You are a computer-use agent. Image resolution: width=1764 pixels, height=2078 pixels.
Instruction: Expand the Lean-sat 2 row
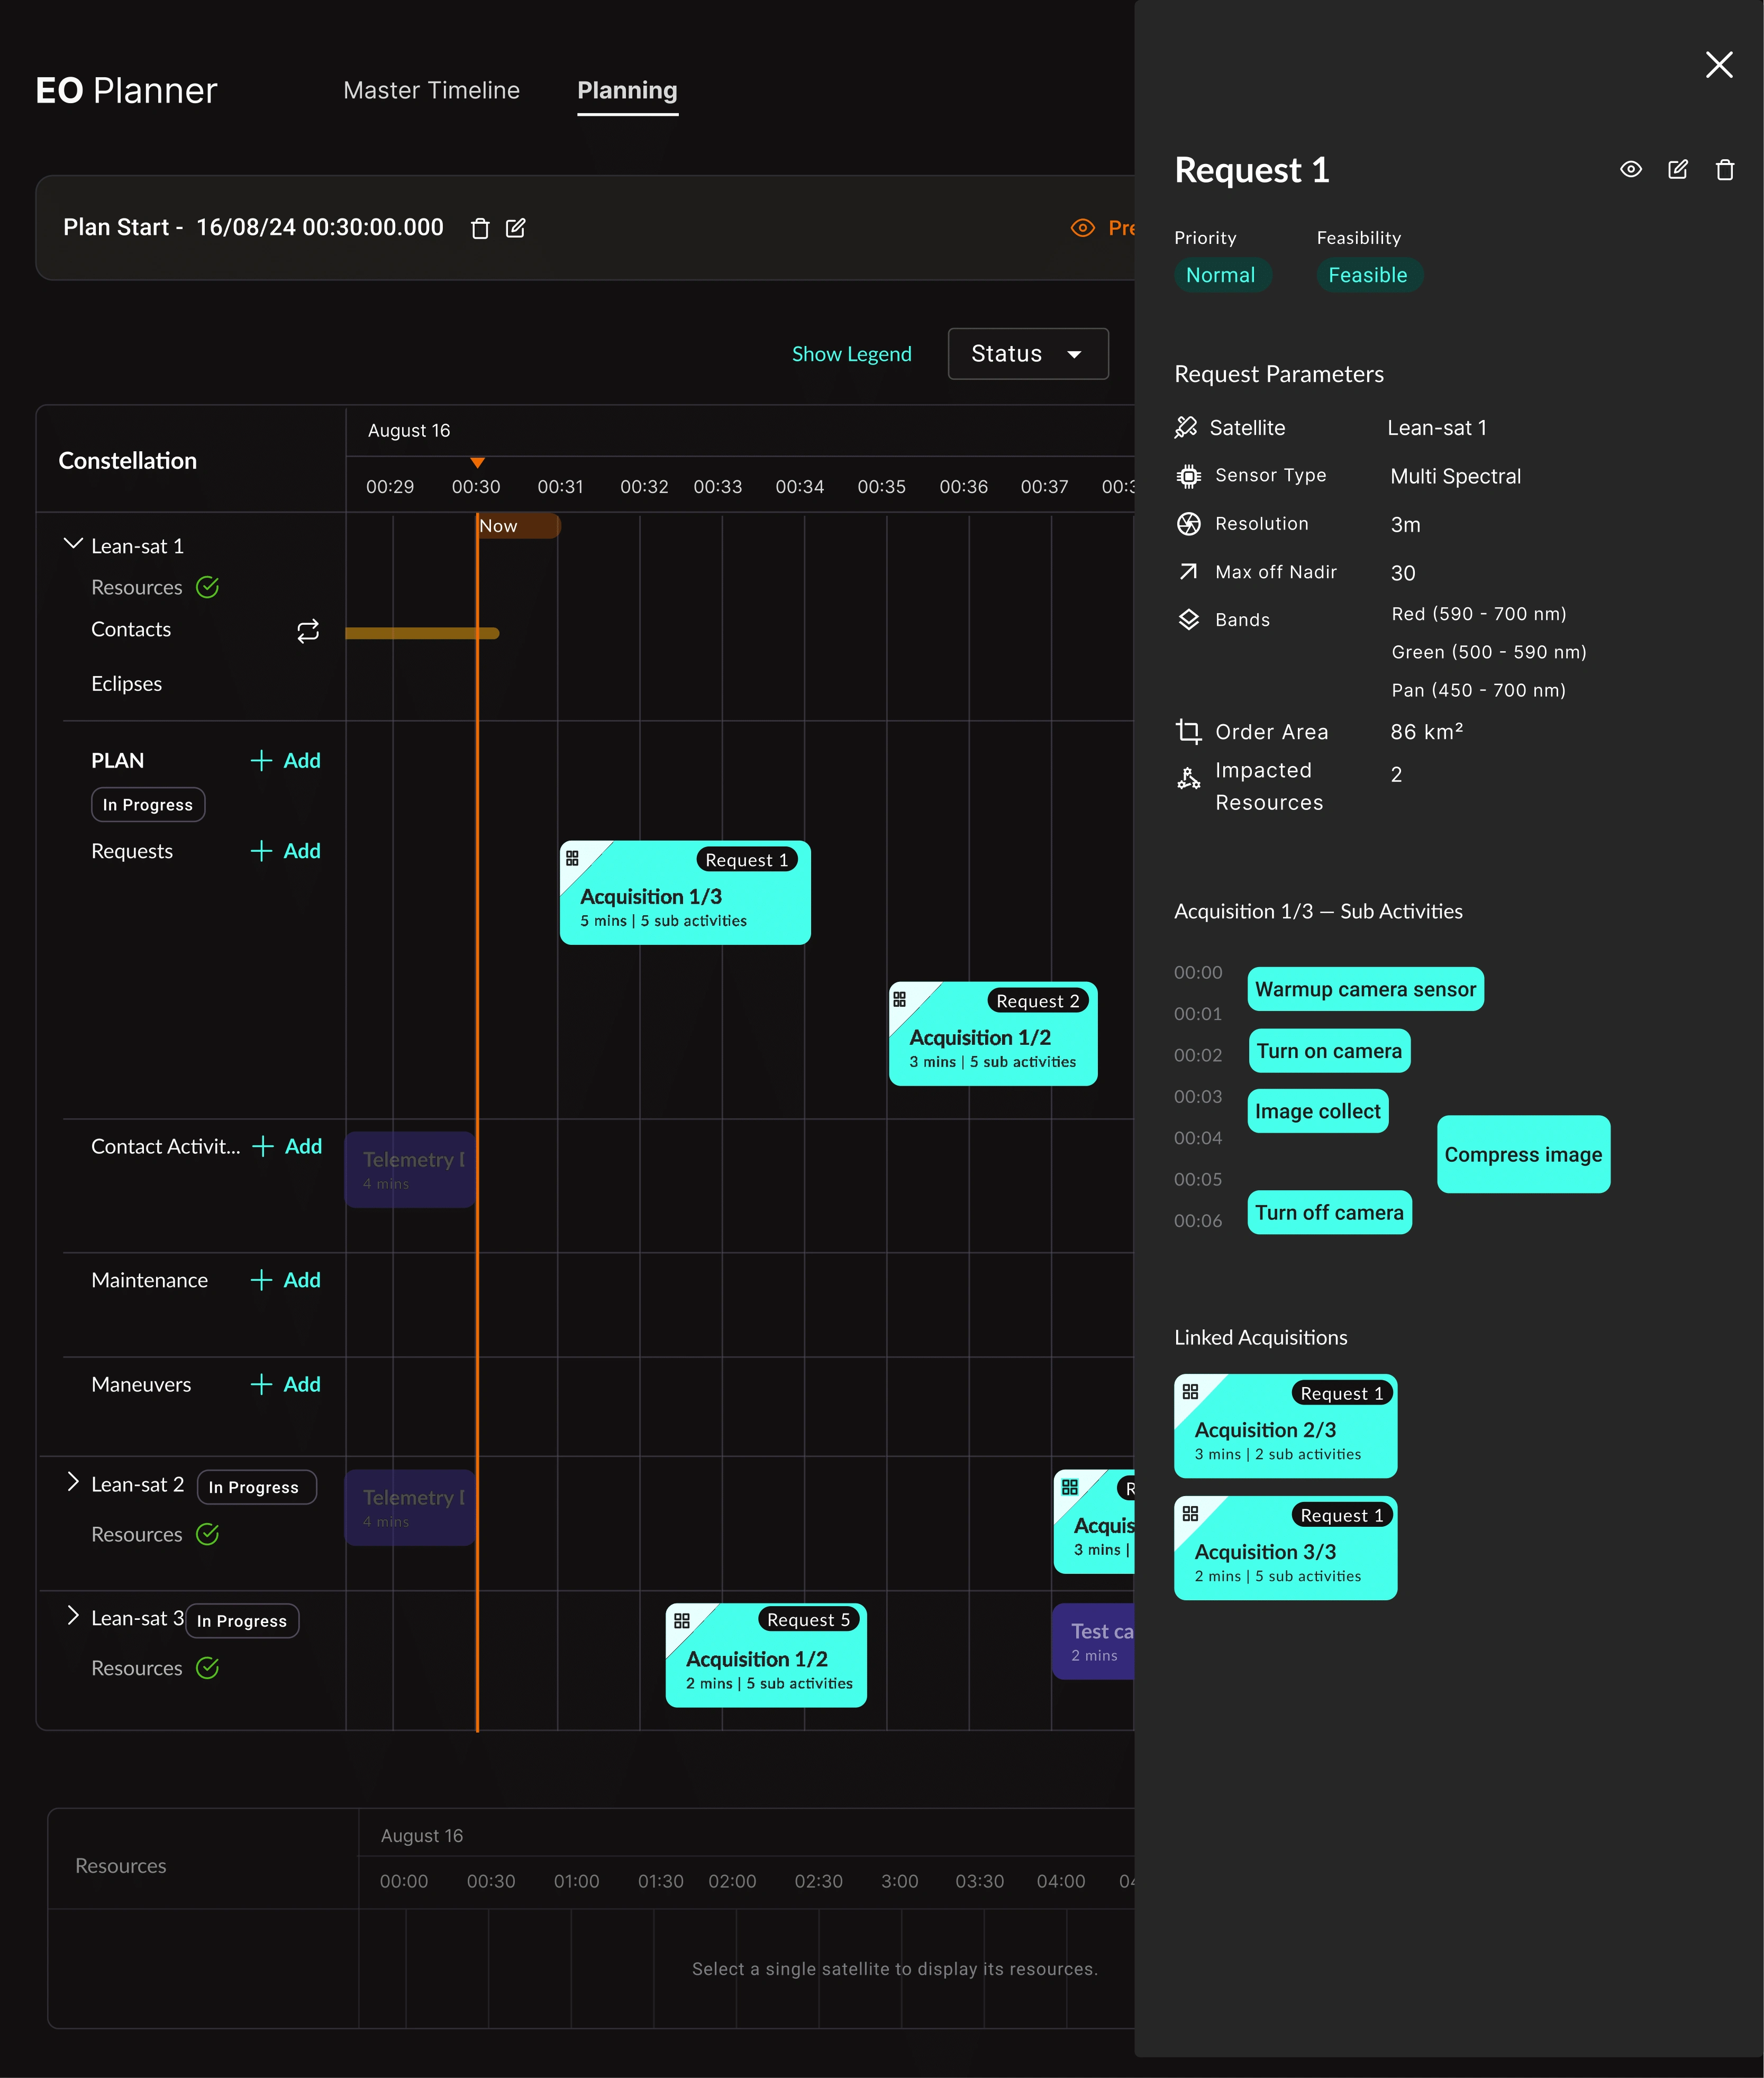(x=72, y=1482)
